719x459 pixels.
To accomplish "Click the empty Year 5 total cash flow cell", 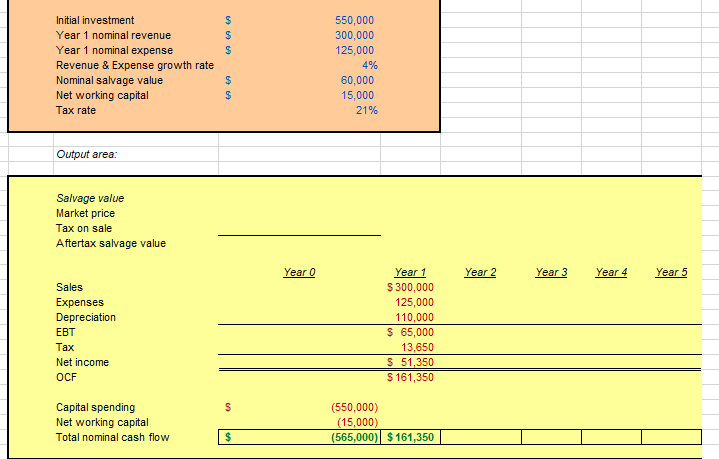I will point(671,437).
